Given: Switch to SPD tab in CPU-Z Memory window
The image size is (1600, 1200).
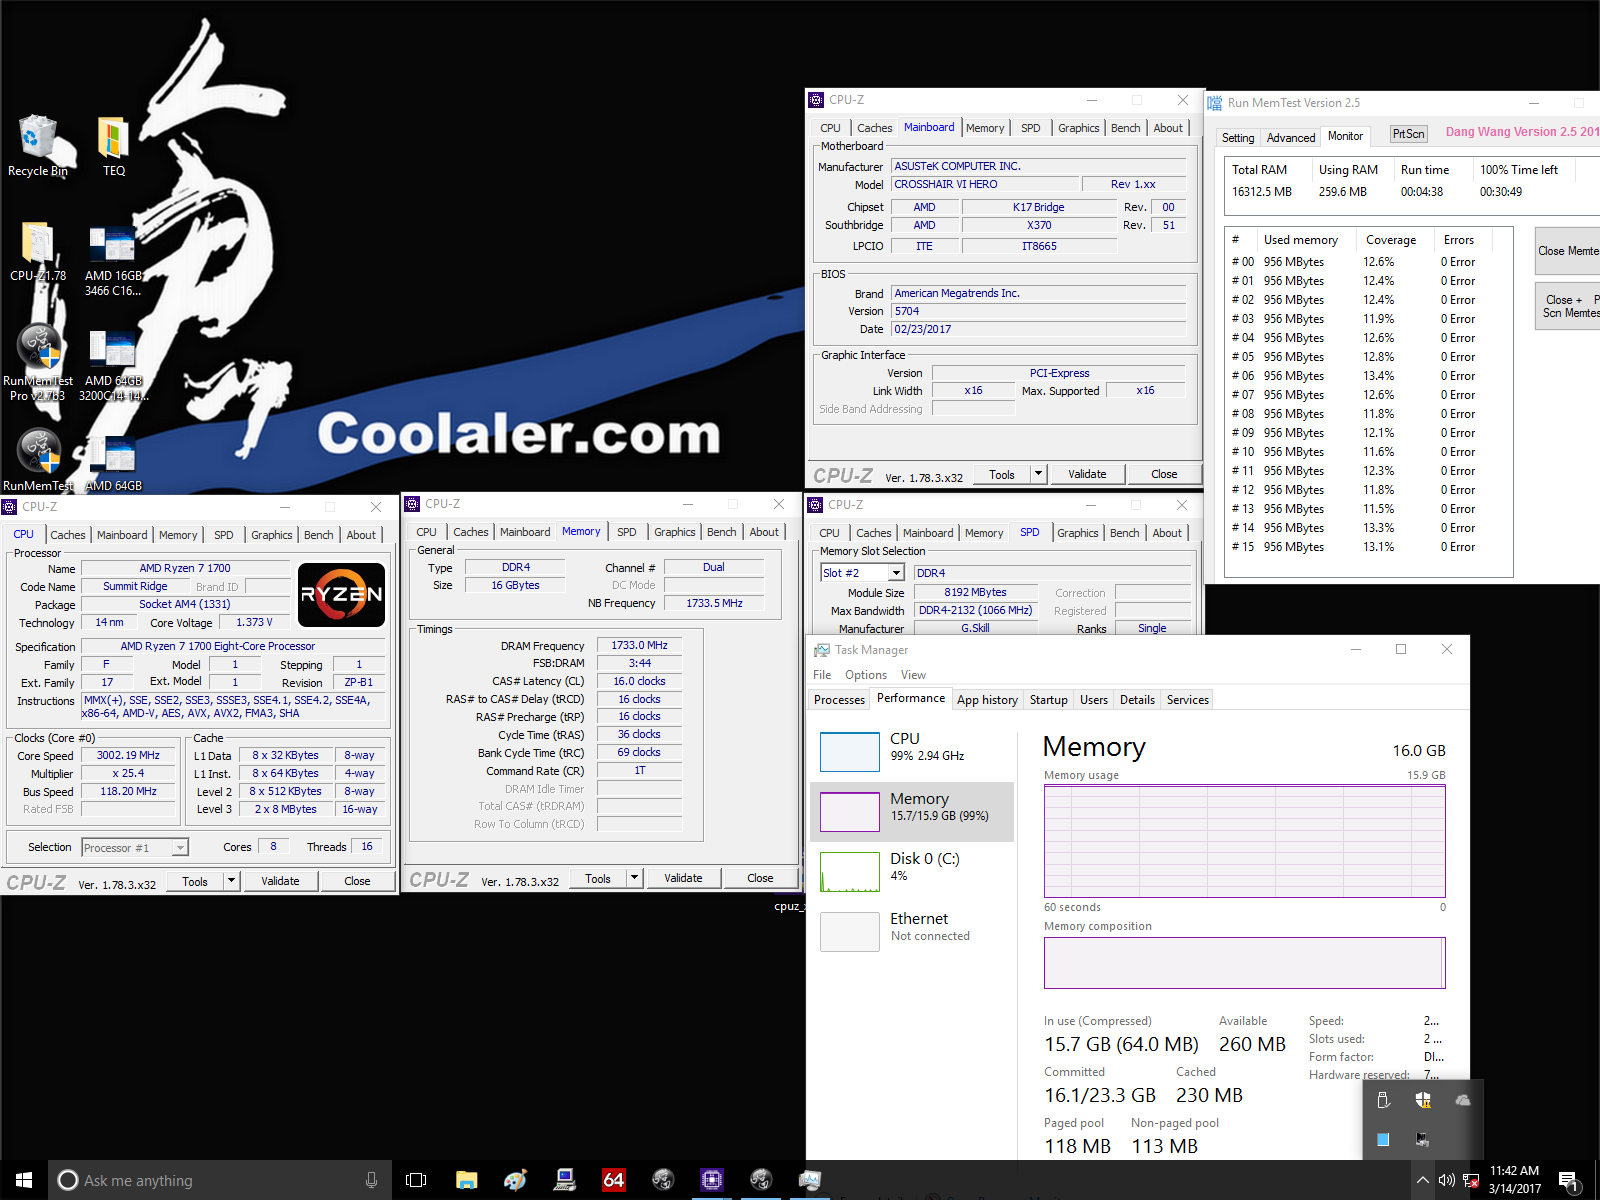Looking at the screenshot, I should pyautogui.click(x=627, y=532).
